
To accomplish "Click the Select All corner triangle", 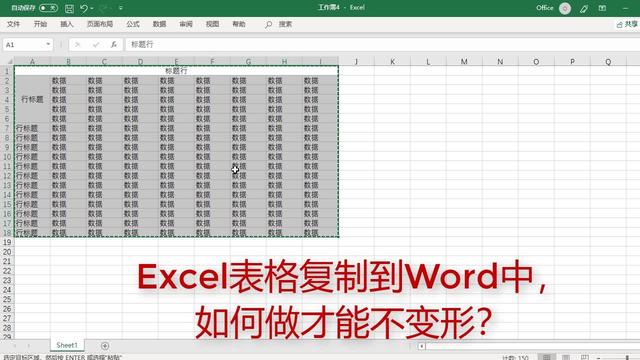I will click(x=9, y=62).
